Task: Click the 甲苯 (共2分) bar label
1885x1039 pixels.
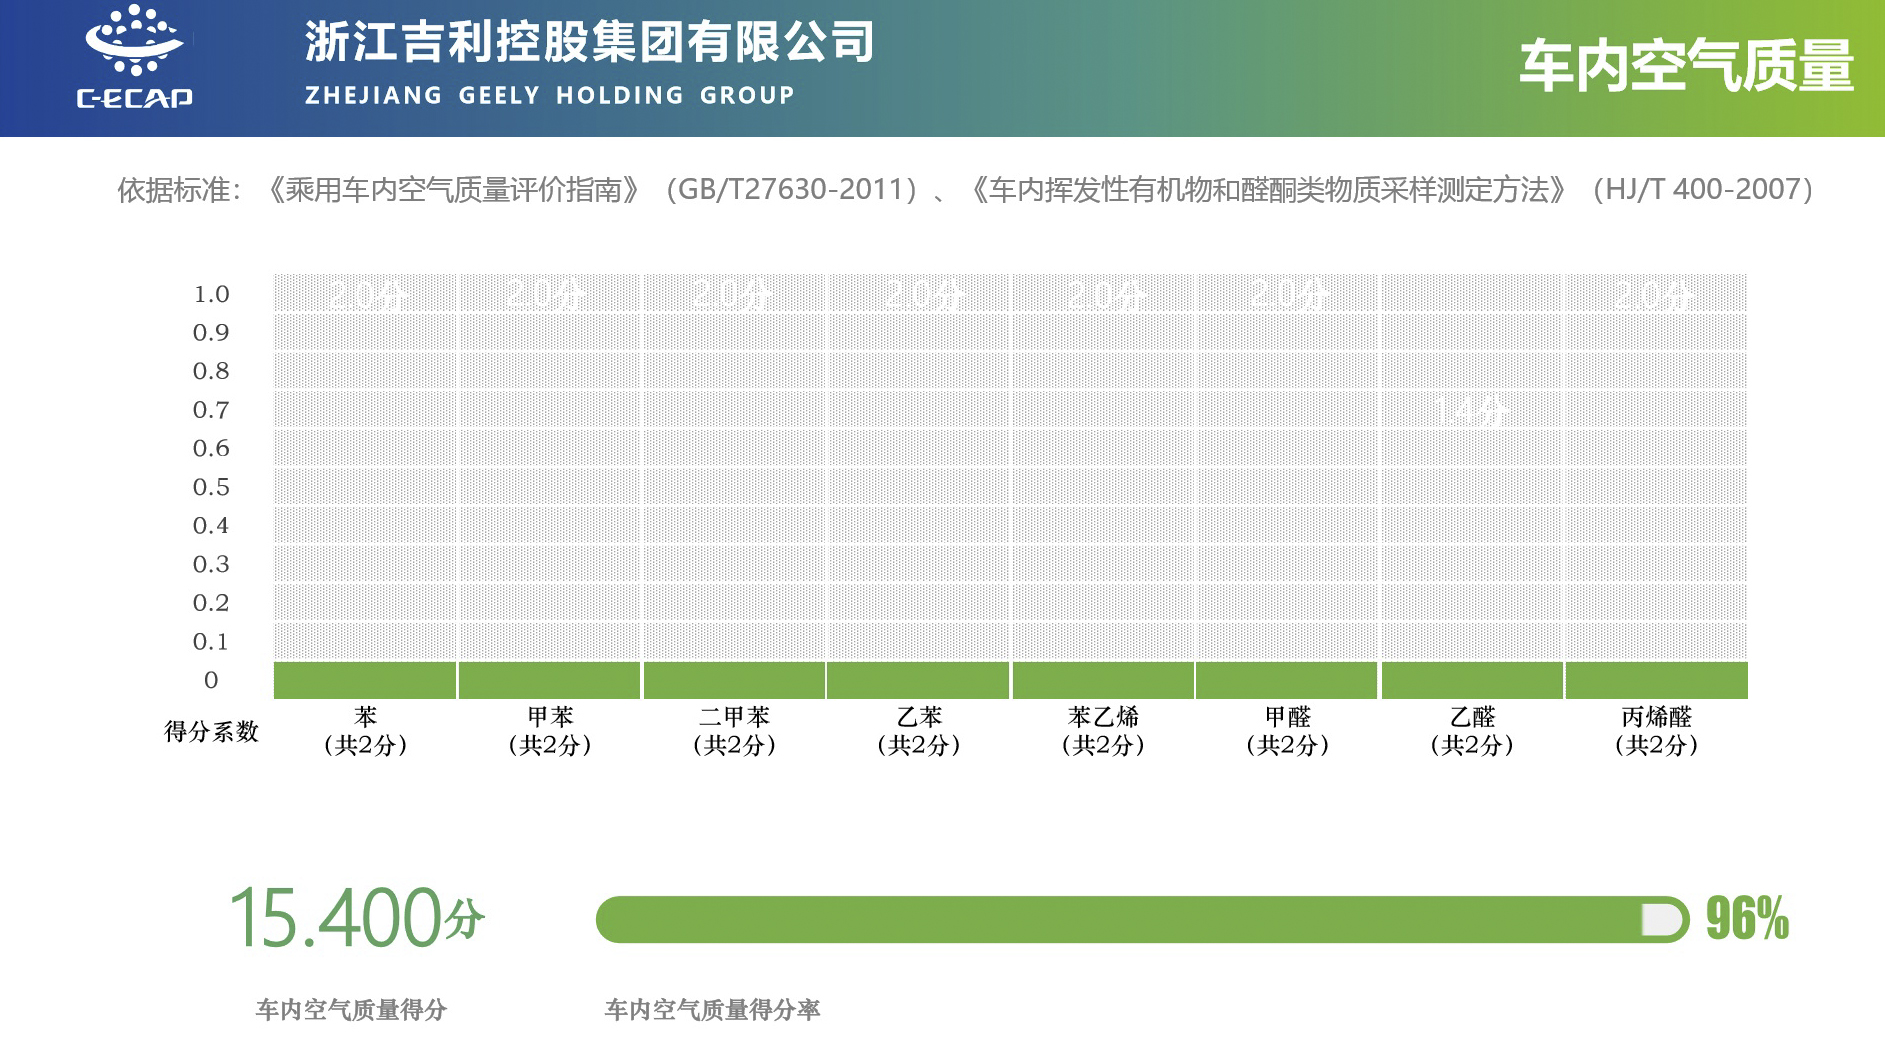Action: coord(550,731)
